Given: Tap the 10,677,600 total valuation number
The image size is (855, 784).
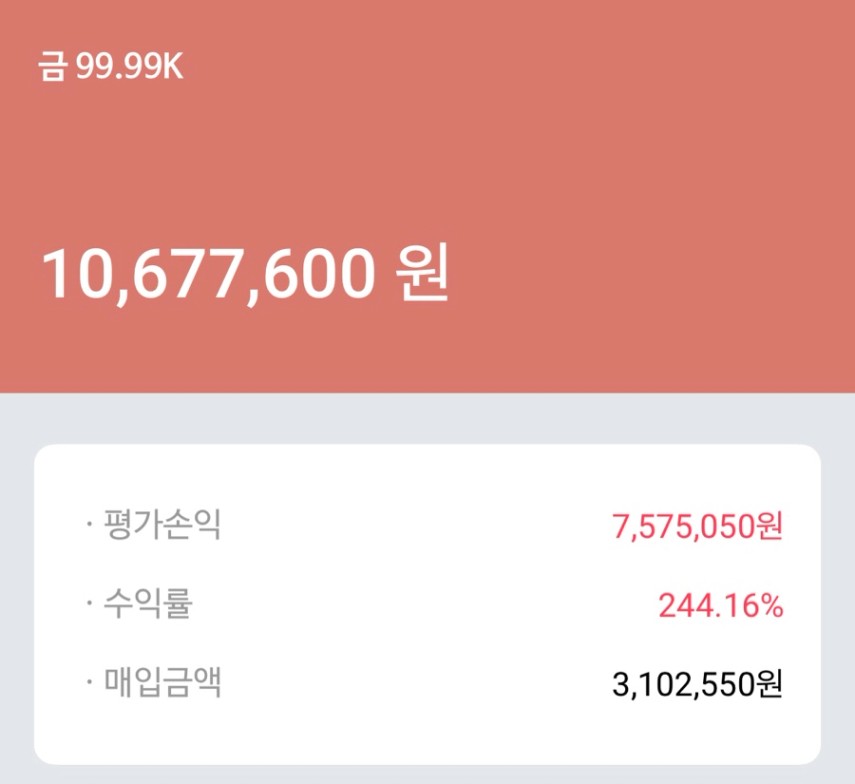Looking at the screenshot, I should (207, 274).
